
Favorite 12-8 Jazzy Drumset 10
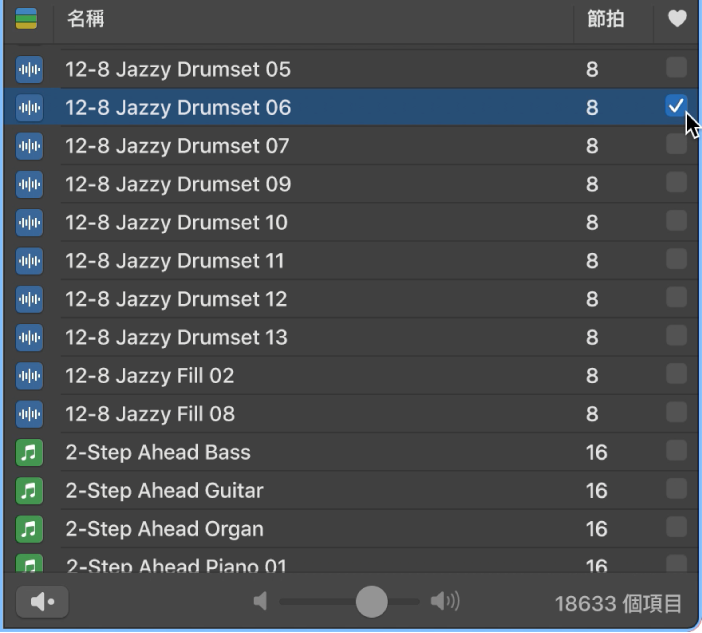[x=676, y=221]
